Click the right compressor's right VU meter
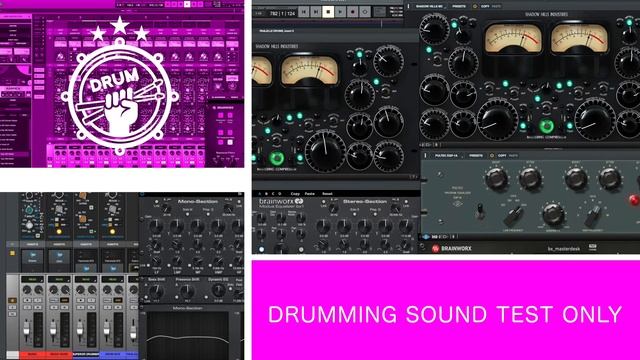Viewport: 640px width, 360px height. coord(580,39)
